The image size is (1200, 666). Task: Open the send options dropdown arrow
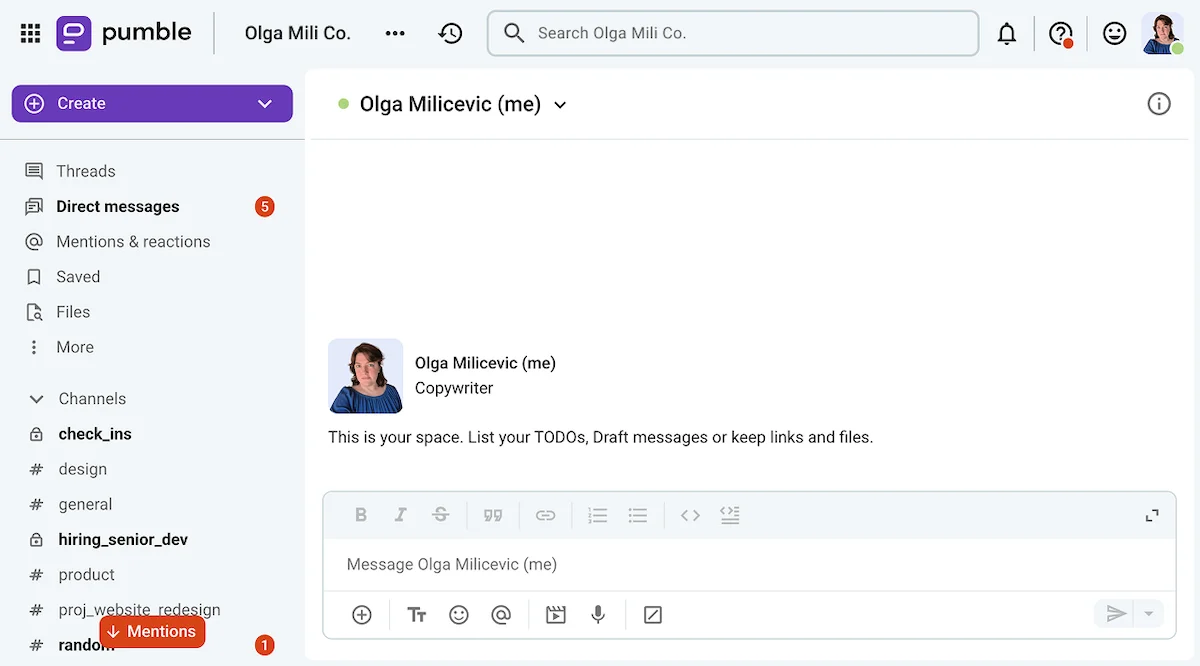[x=1148, y=613]
